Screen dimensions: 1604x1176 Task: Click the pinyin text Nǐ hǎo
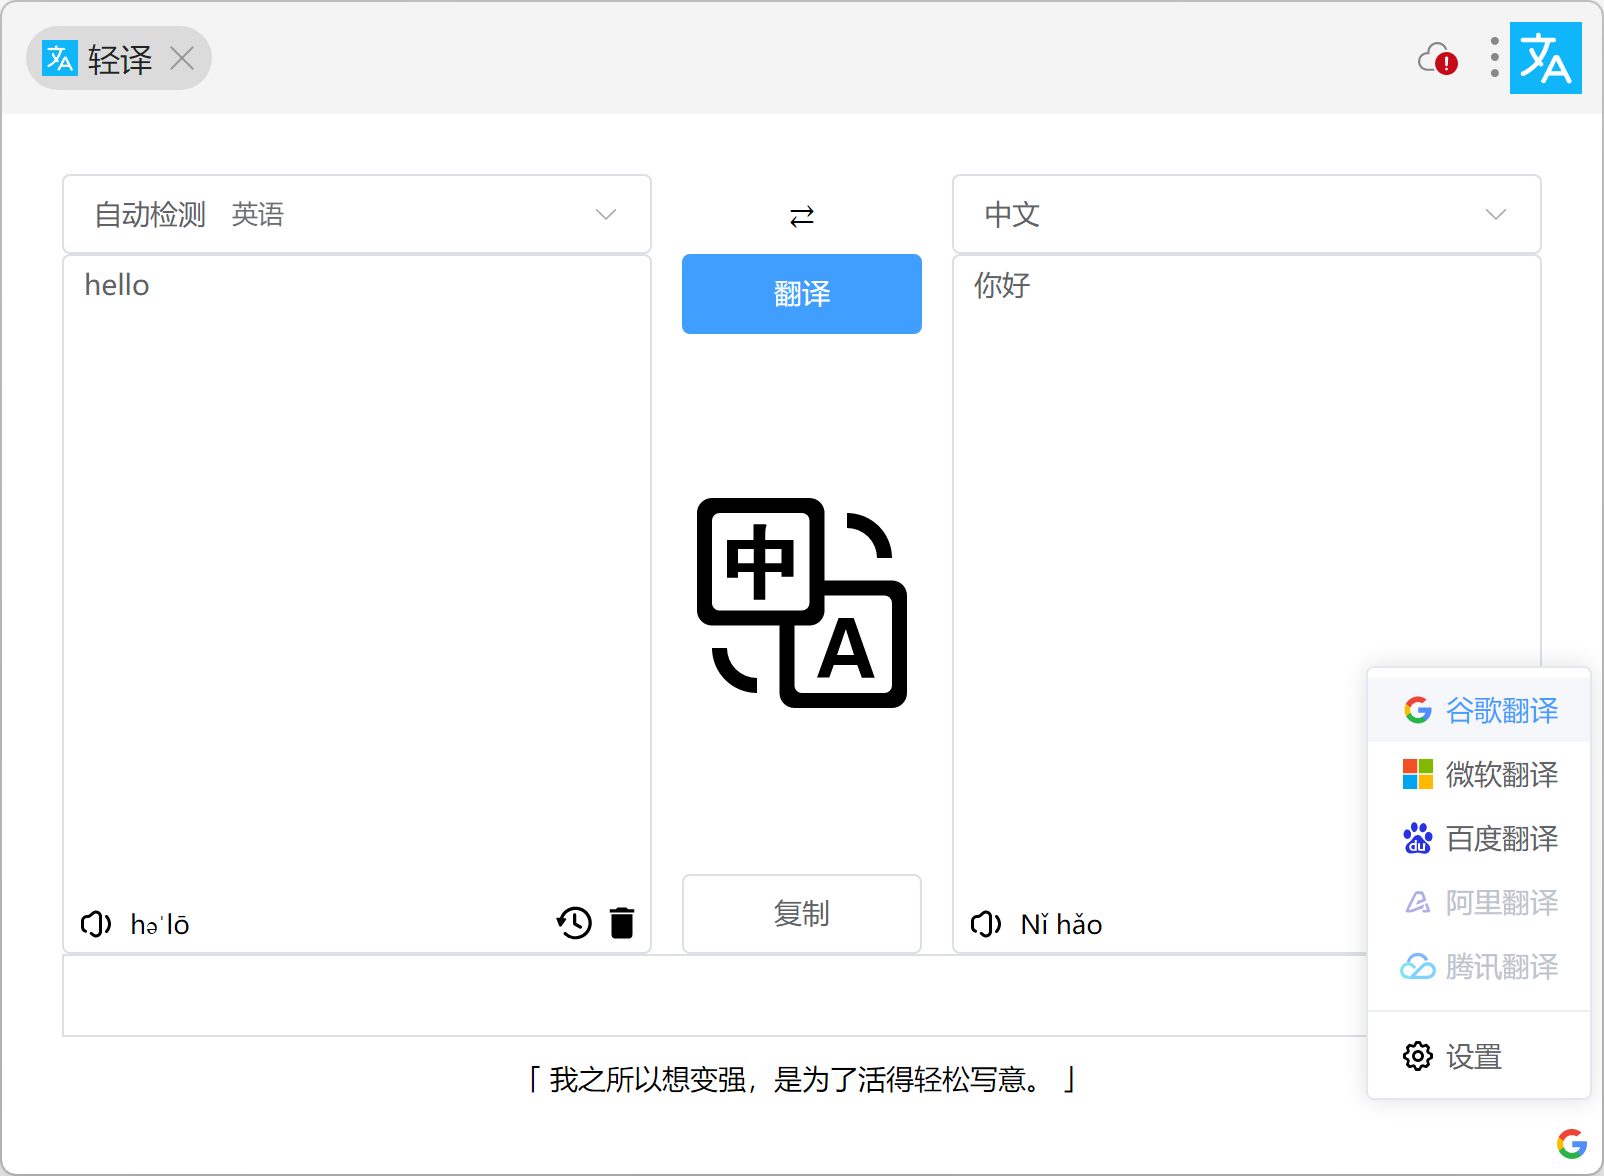coord(1061,925)
